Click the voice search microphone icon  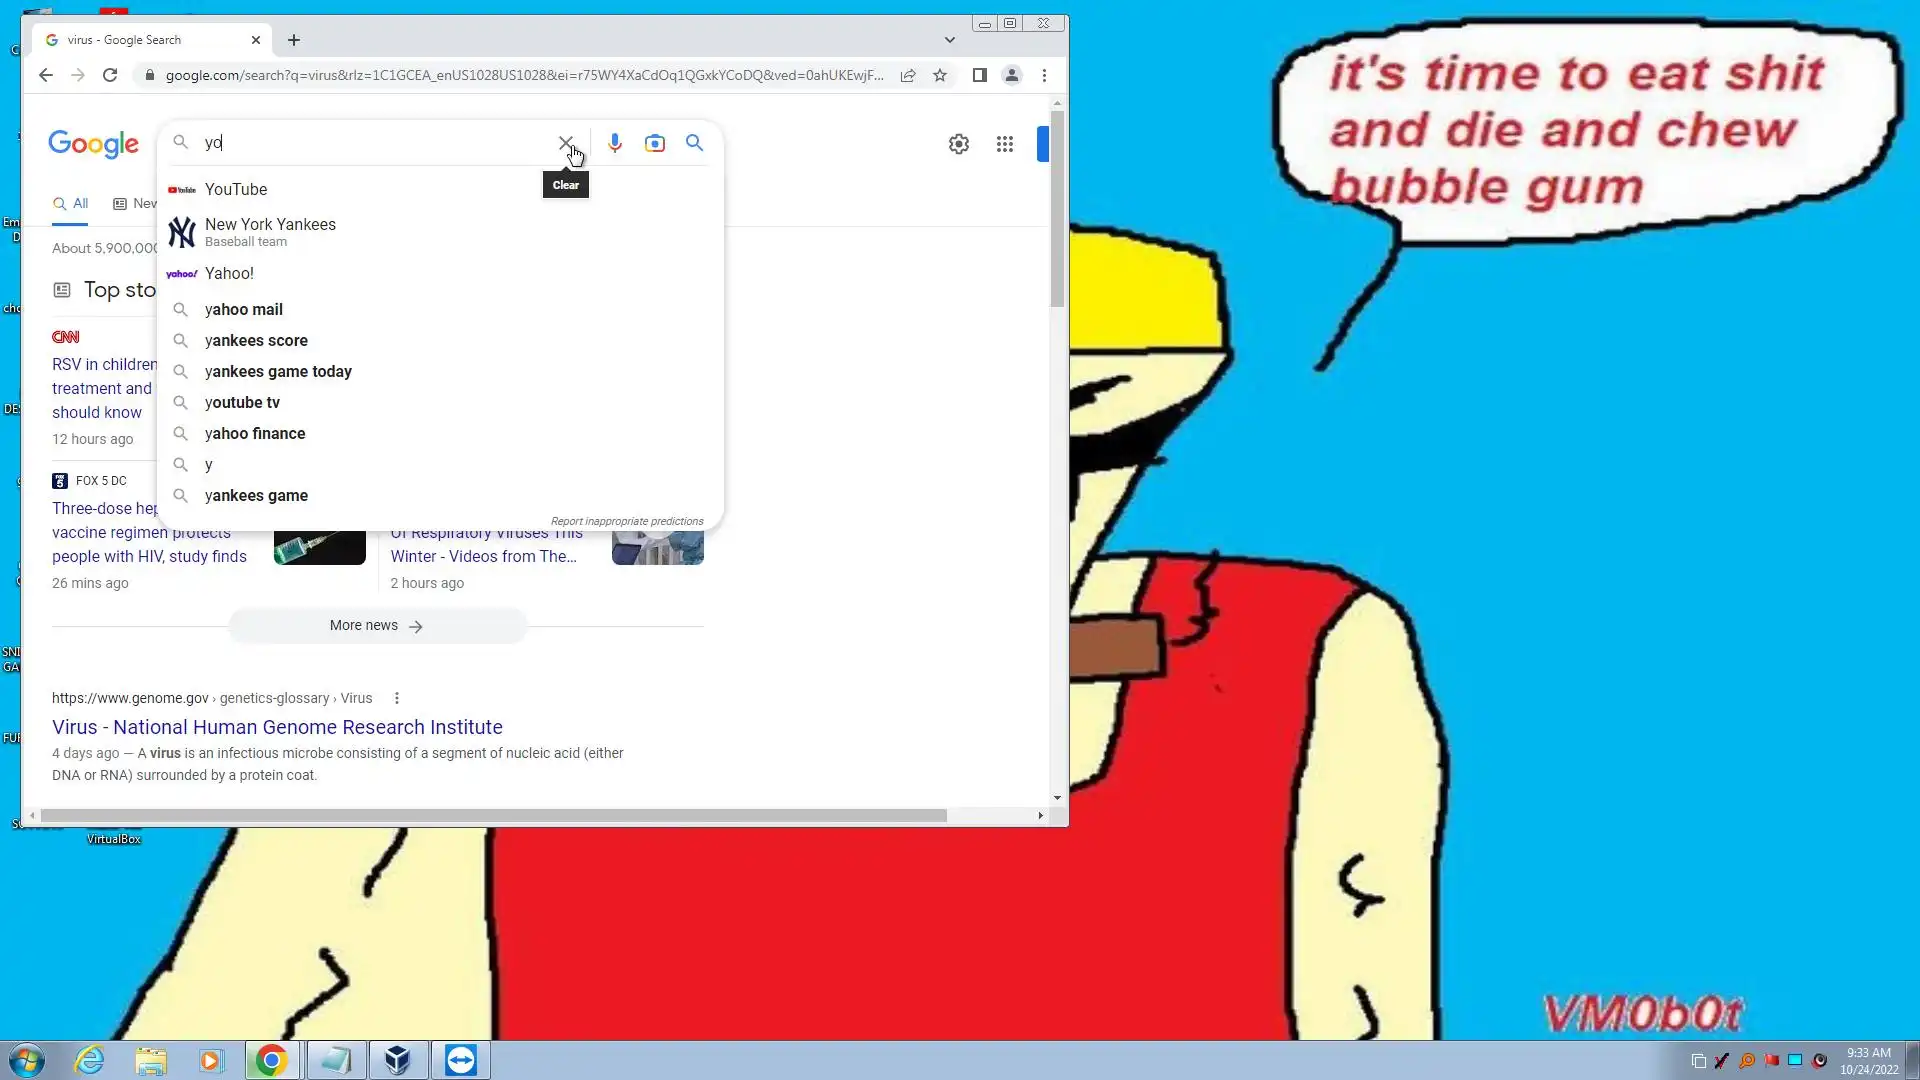click(615, 143)
